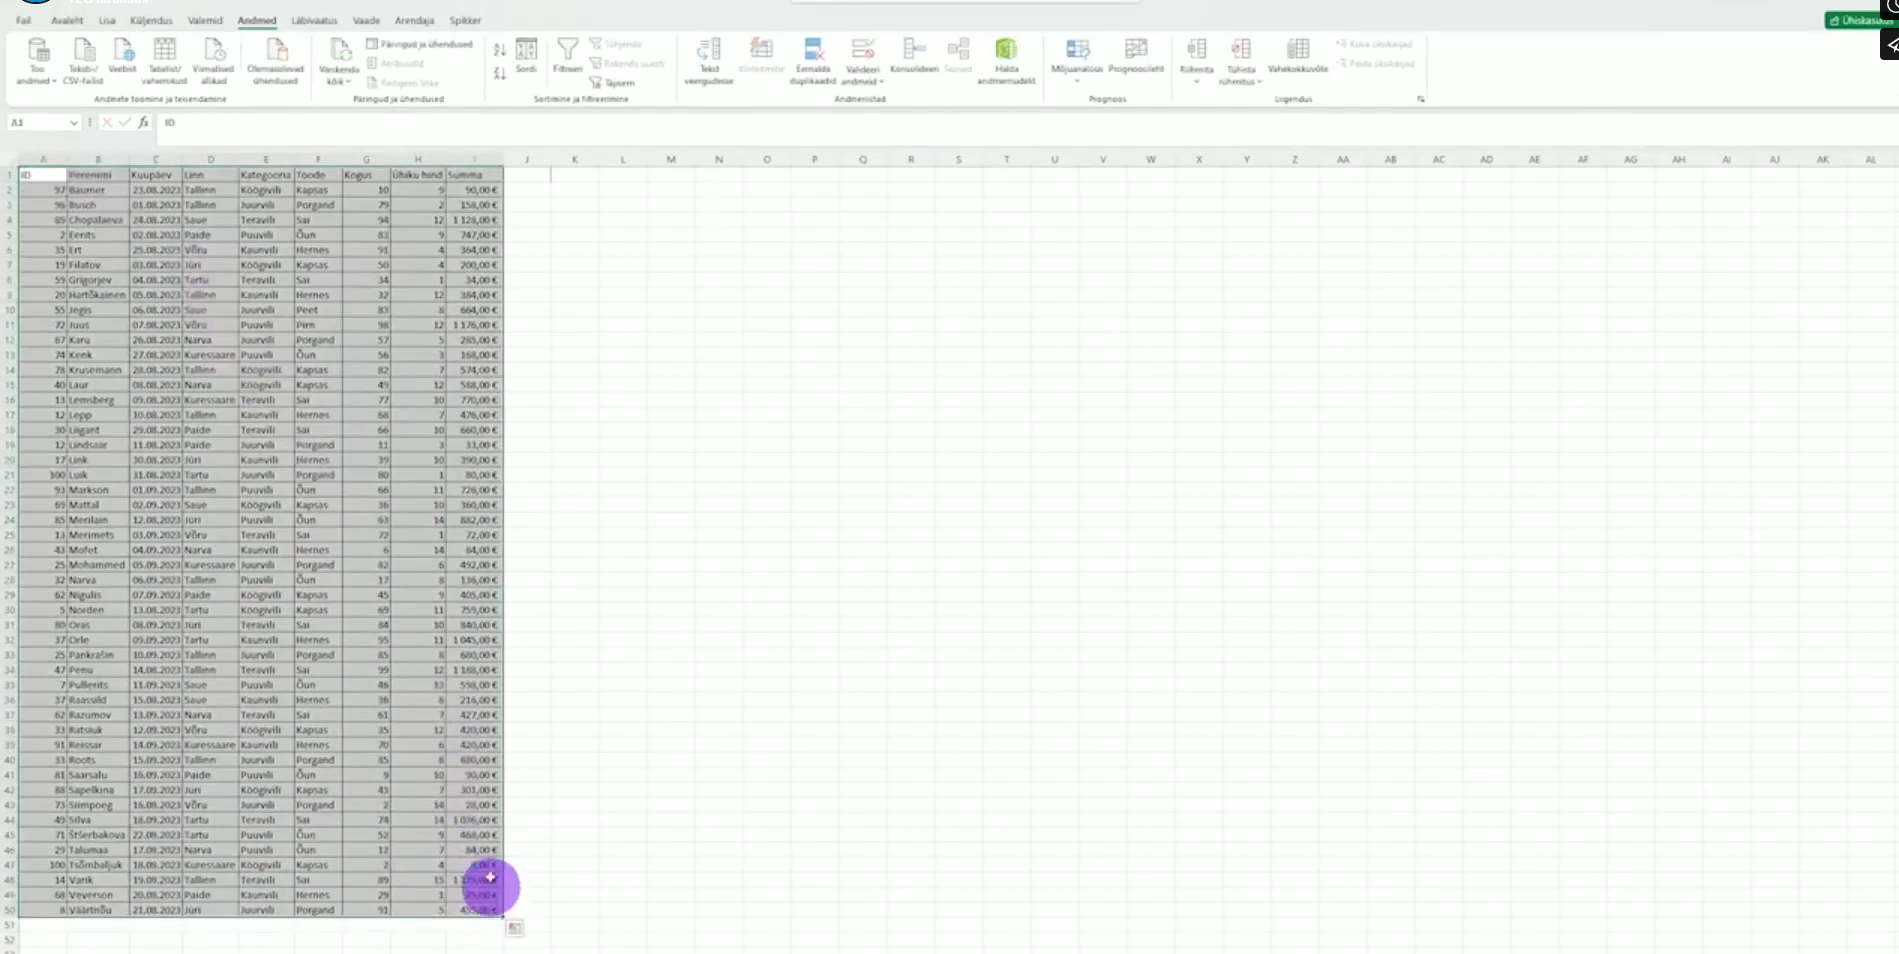
Task: Expand the Mõjuanalüüs dropdown arrow
Action: (x=1077, y=81)
